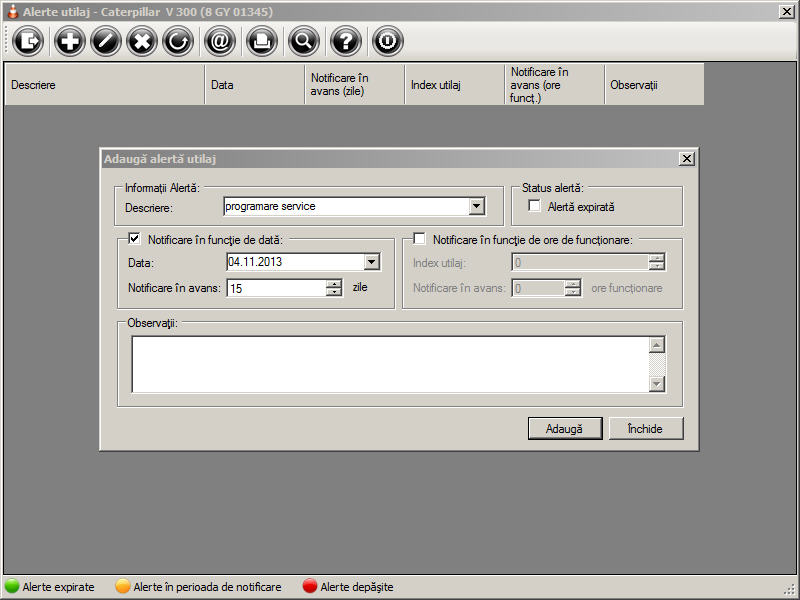Increase Notificare în avans days value
The width and height of the screenshot is (800, 600).
(x=334, y=284)
